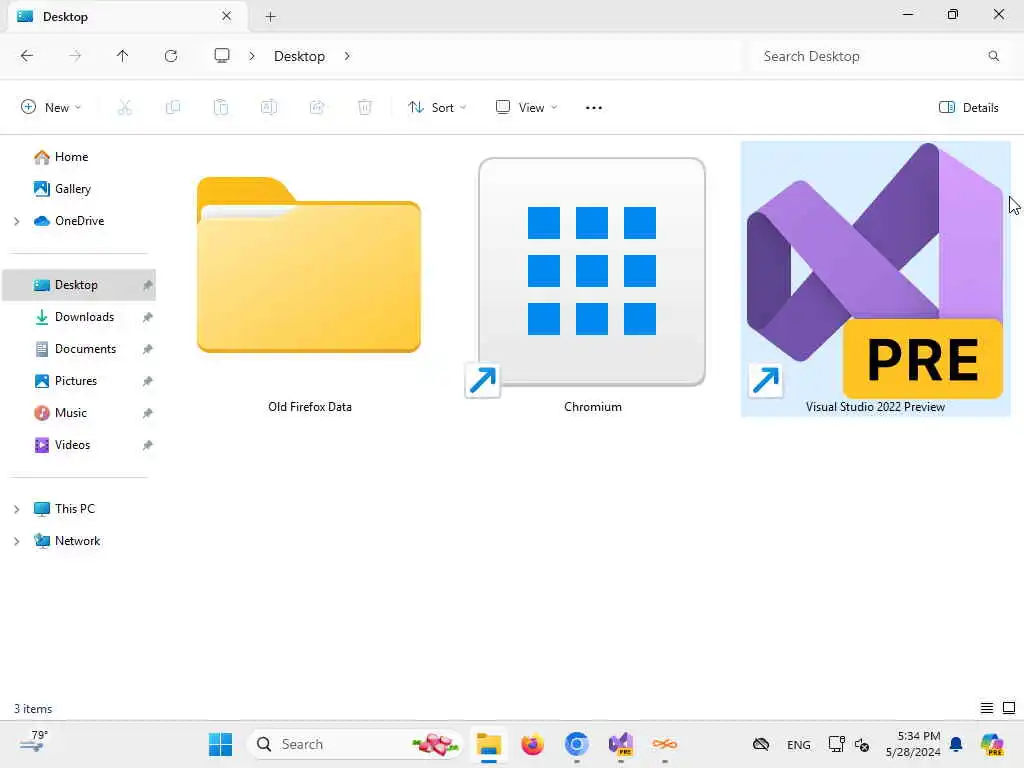1024x768 pixels.
Task: Click the Share toolbar icon
Action: [x=317, y=108]
